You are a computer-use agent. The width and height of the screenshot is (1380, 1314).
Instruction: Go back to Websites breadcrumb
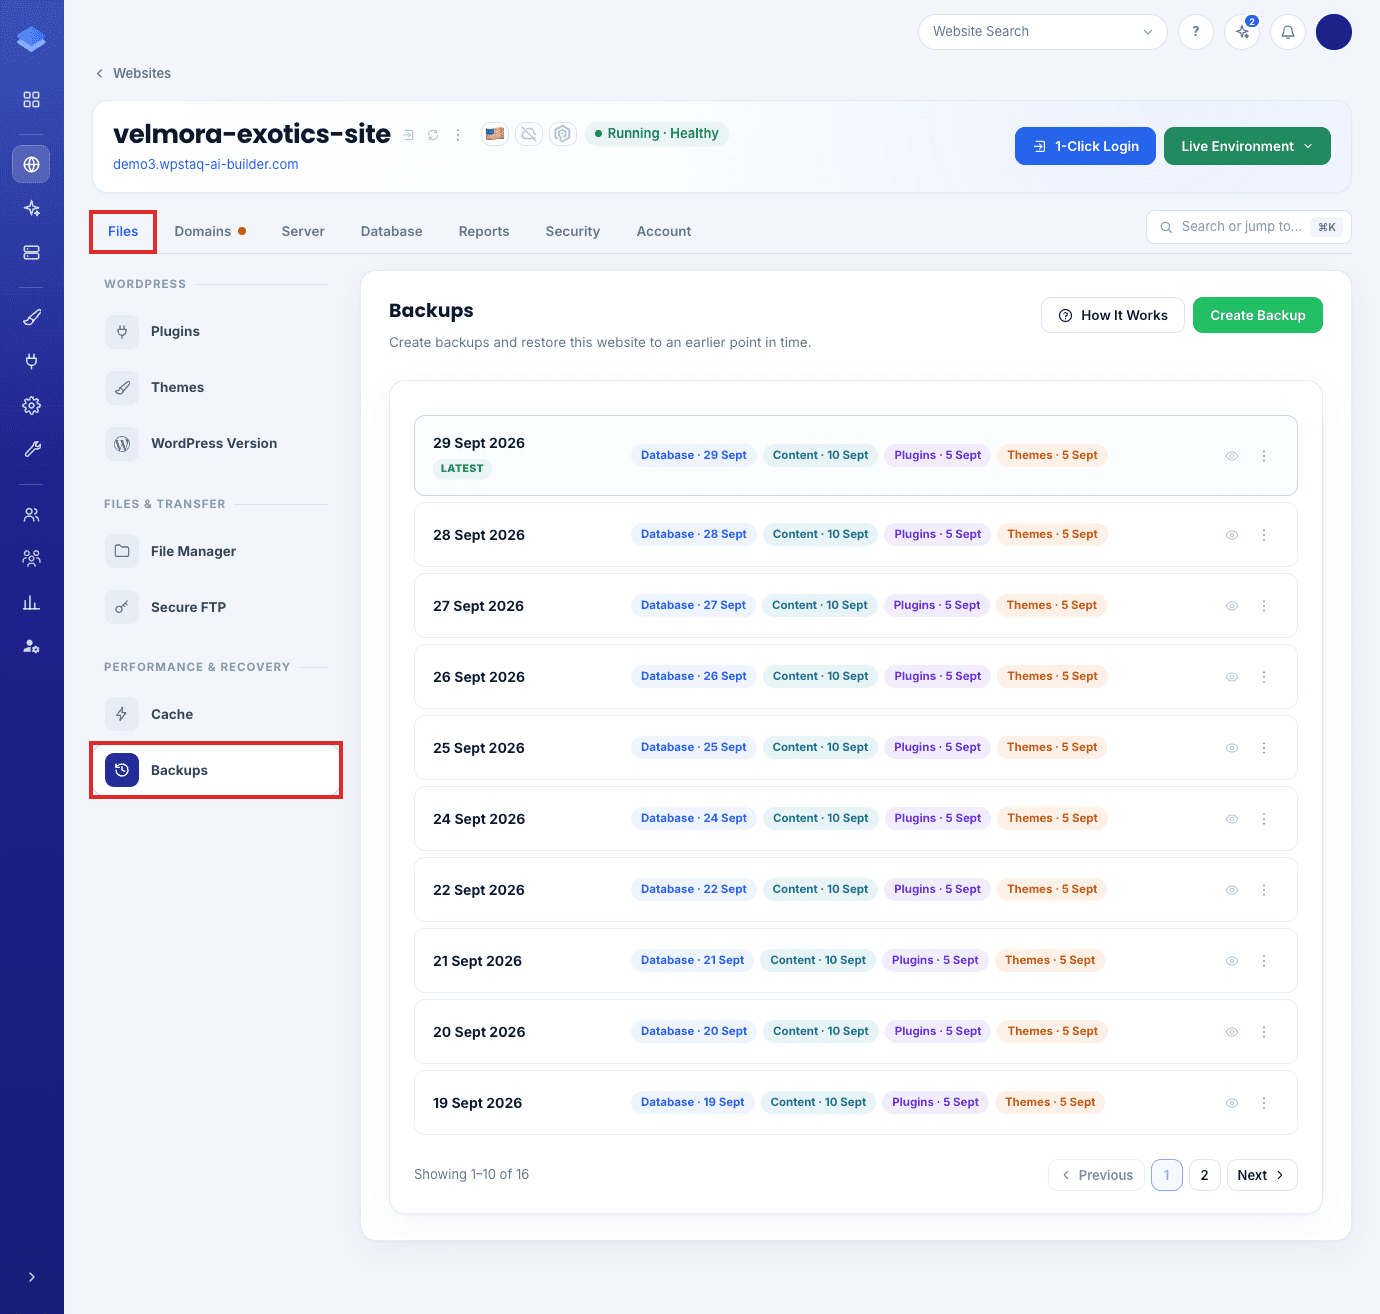[x=133, y=73]
